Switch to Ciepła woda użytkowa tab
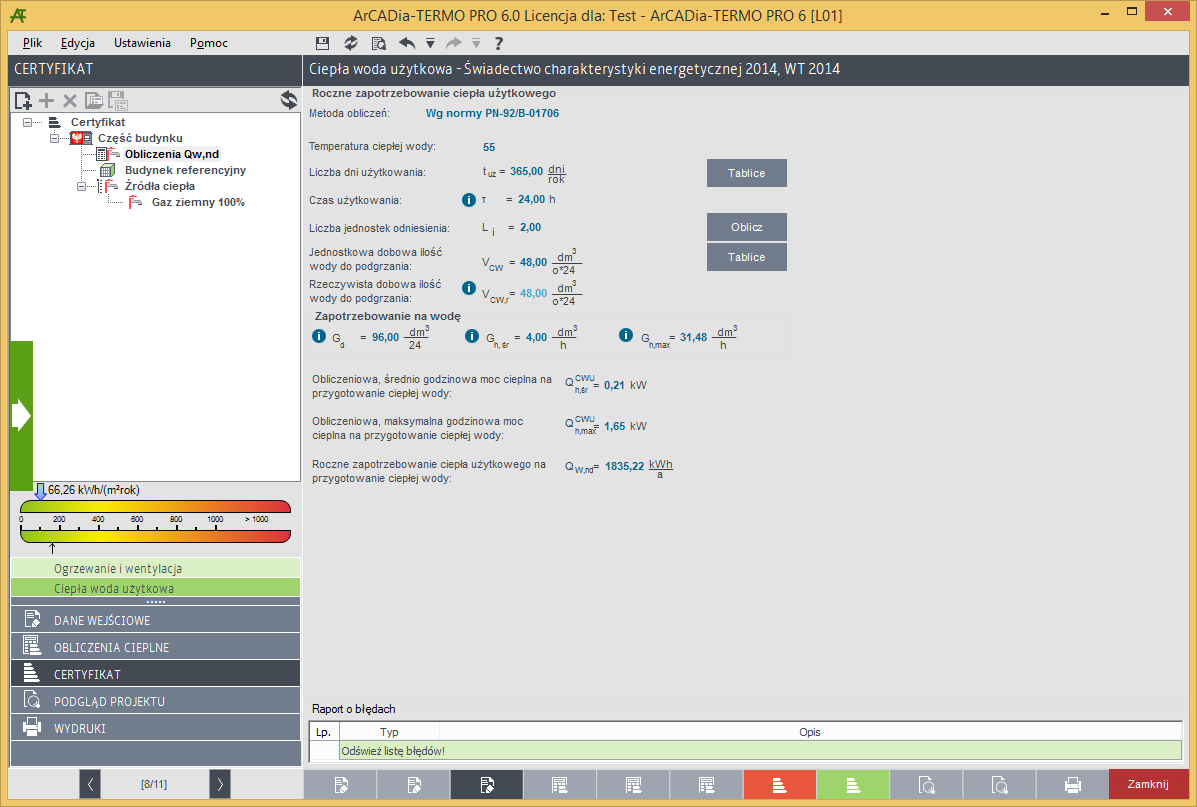This screenshot has width=1197, height=807. point(156,588)
